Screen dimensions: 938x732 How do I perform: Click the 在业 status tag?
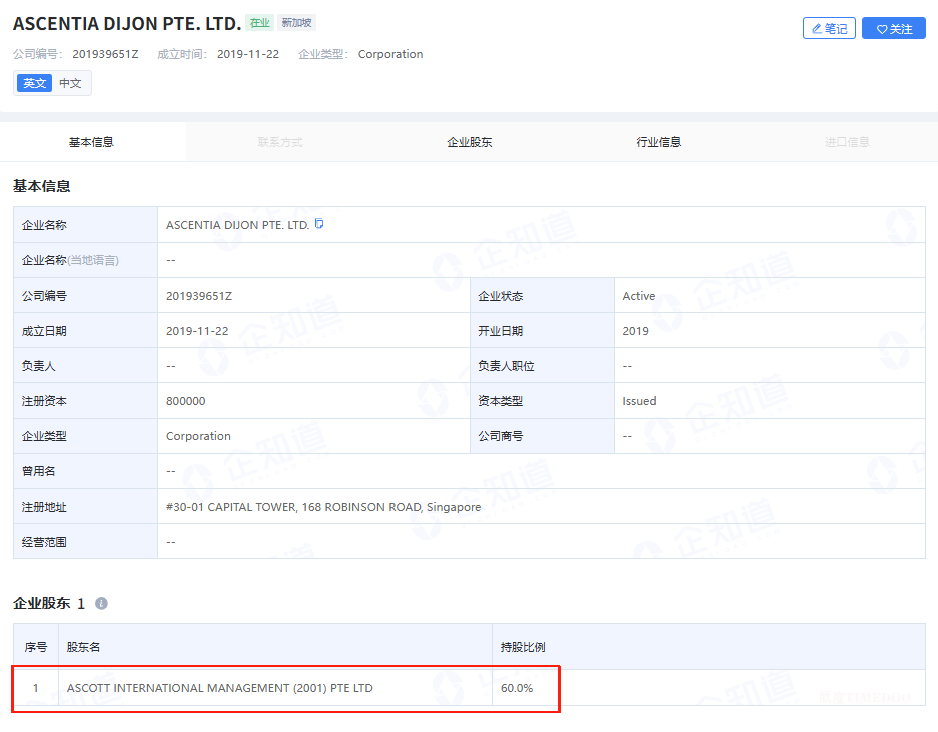(260, 23)
